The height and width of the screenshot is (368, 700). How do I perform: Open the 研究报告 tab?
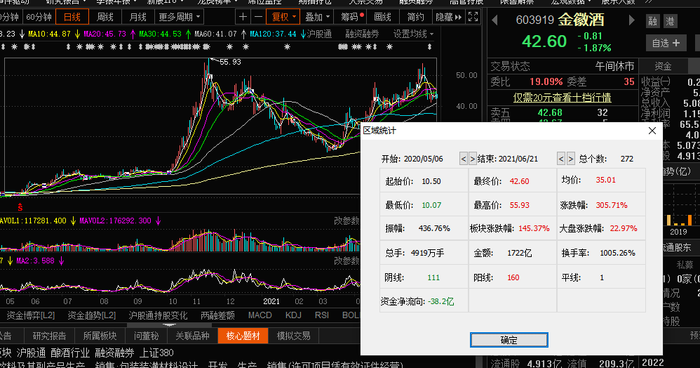50,336
